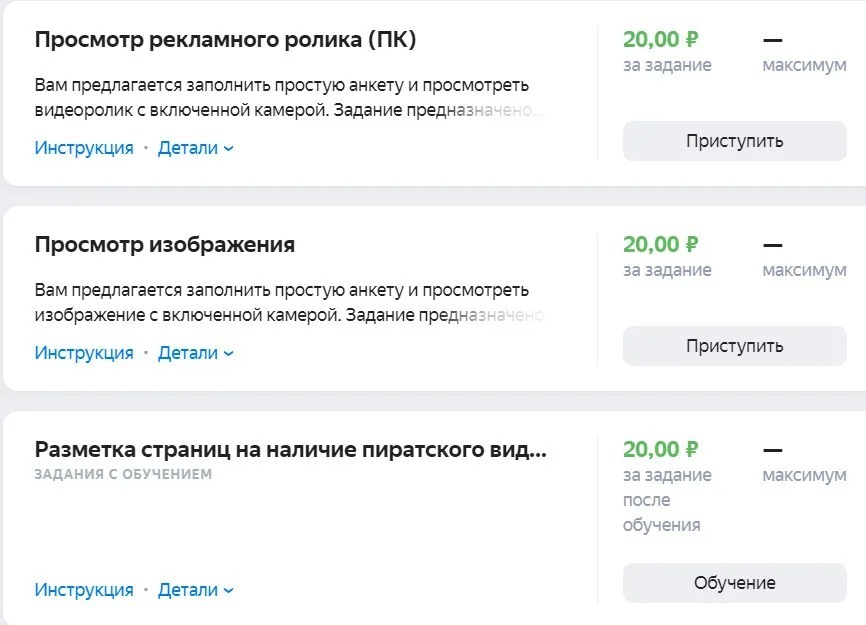
Task: Expand Детали under Просмотр изображения
Action: point(195,353)
